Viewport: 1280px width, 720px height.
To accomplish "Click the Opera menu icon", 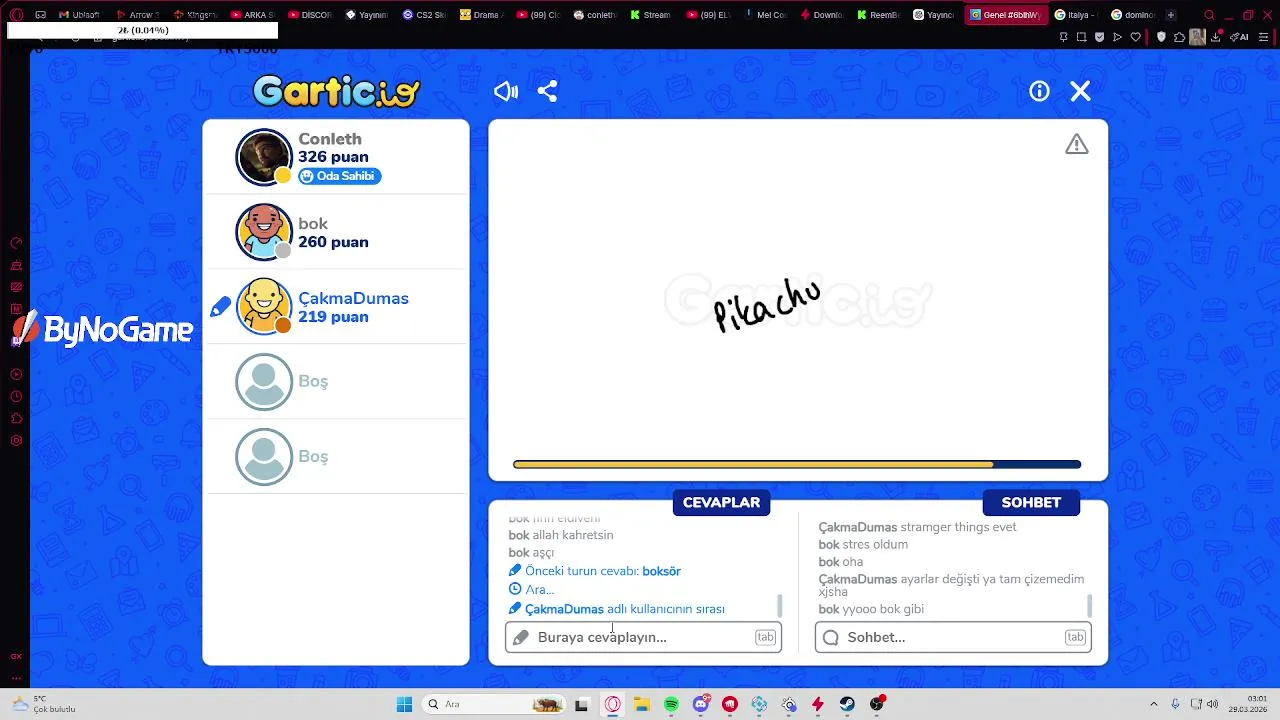I will [16, 15].
